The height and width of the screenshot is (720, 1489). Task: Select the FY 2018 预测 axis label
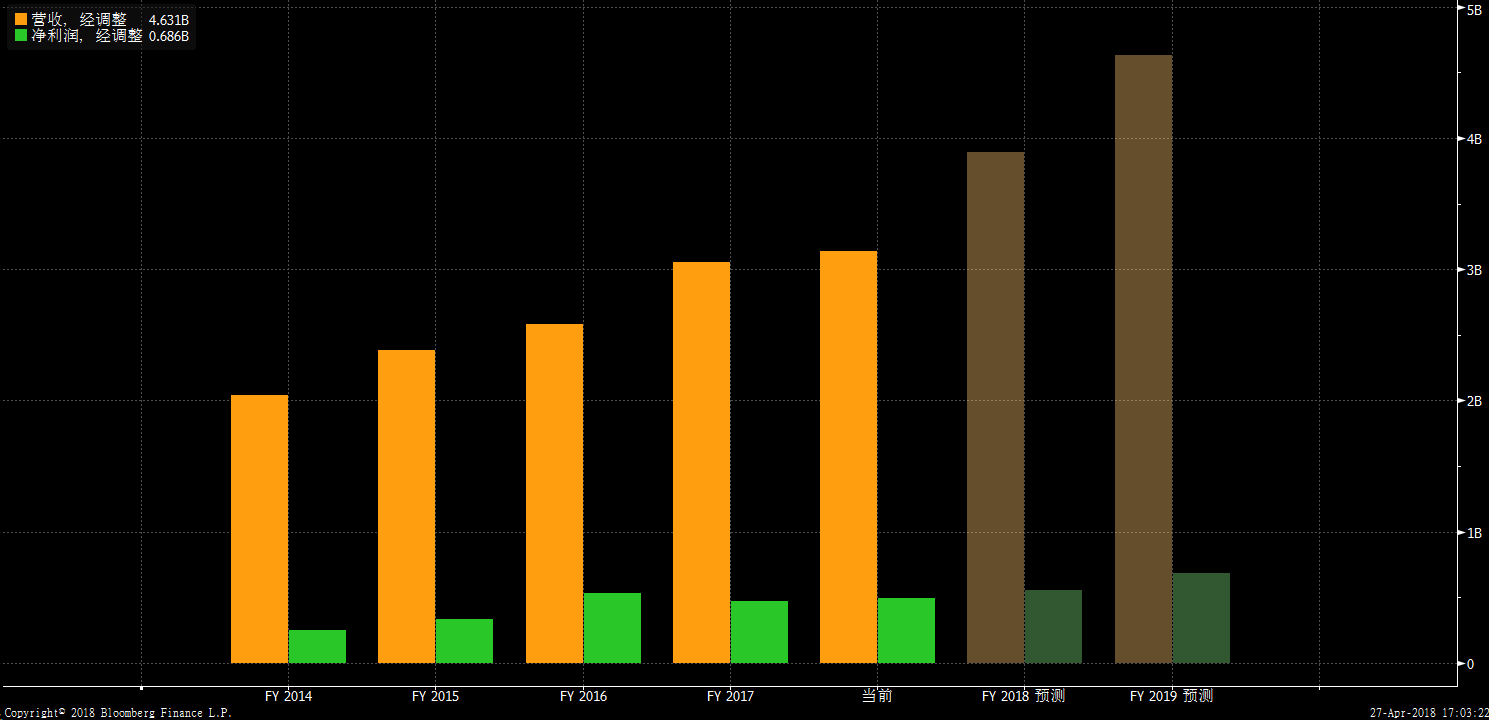coord(1023,696)
